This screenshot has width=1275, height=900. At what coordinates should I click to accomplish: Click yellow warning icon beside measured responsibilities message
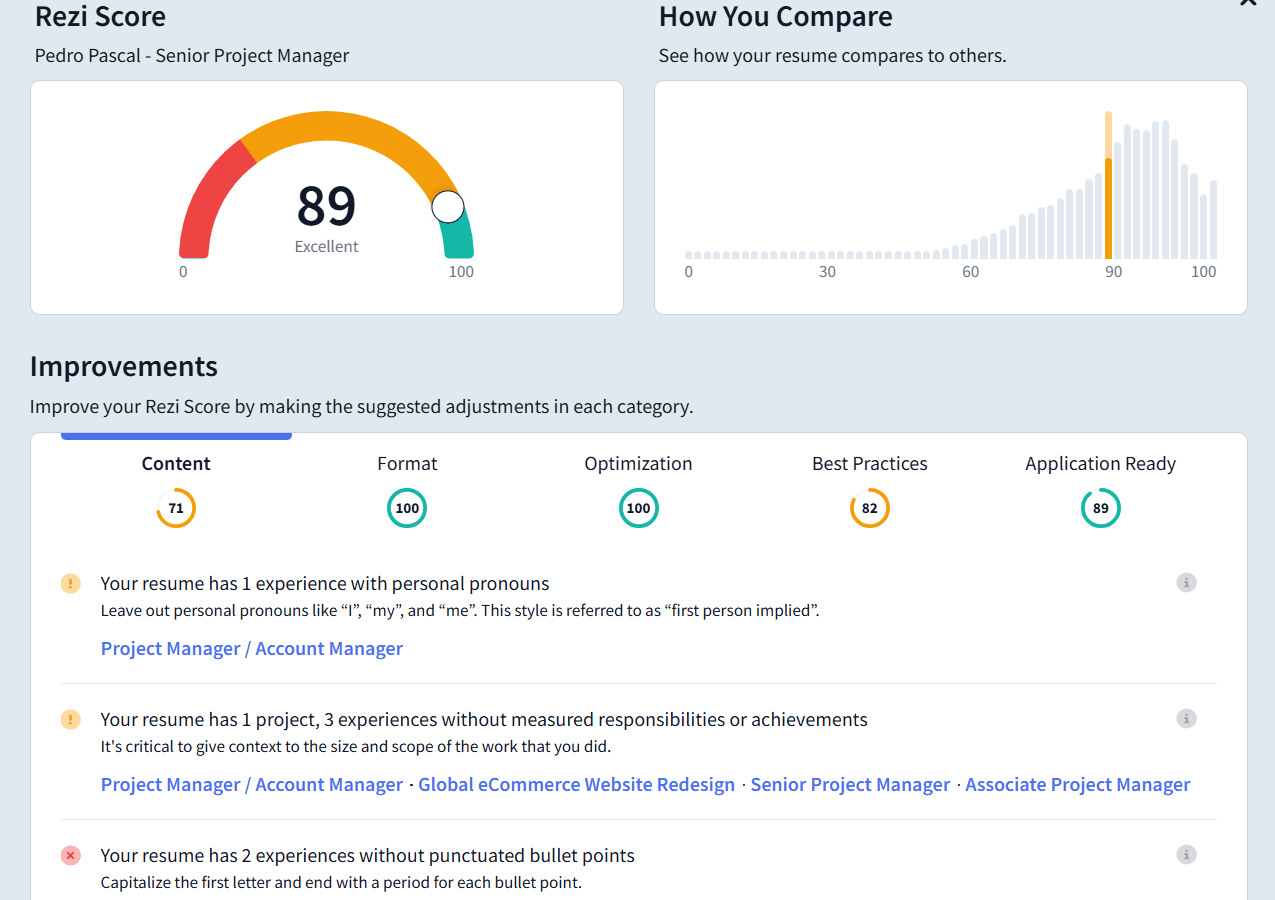[x=70, y=719]
